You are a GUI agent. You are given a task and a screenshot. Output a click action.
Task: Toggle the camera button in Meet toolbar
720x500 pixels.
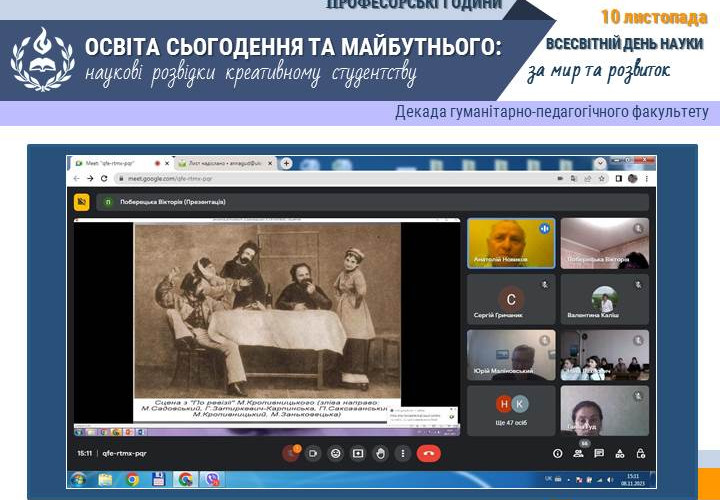[x=313, y=454]
